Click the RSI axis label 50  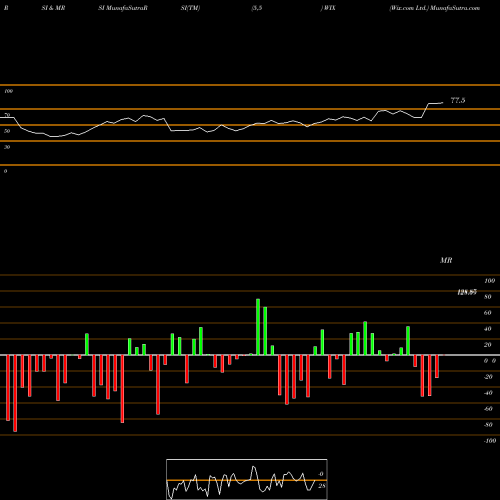7,131
